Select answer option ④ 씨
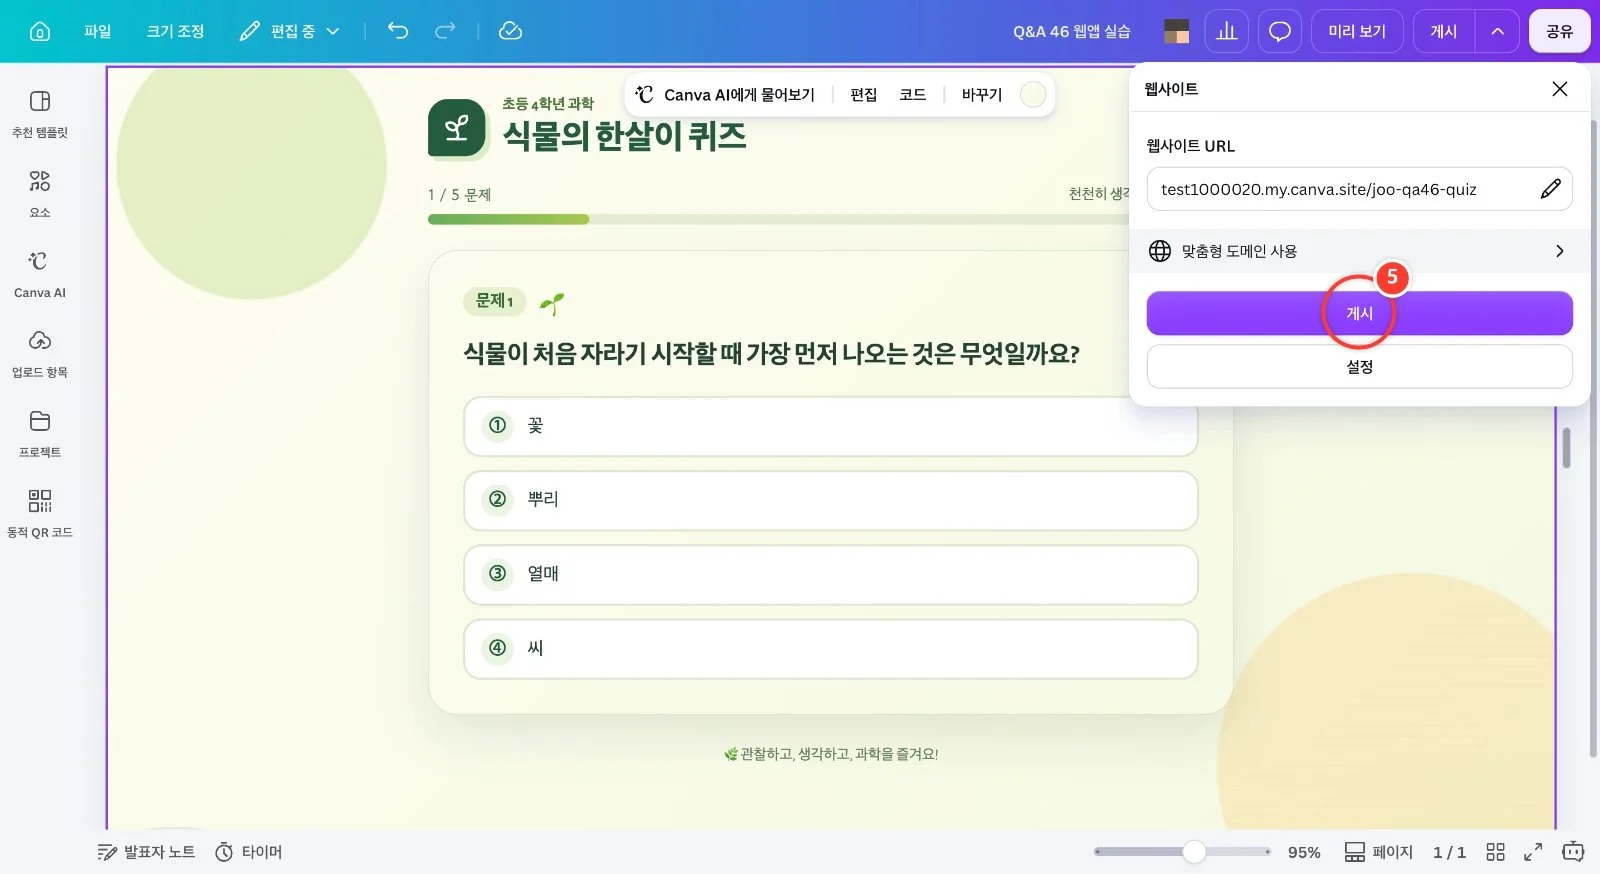This screenshot has width=1600, height=874. coord(831,648)
